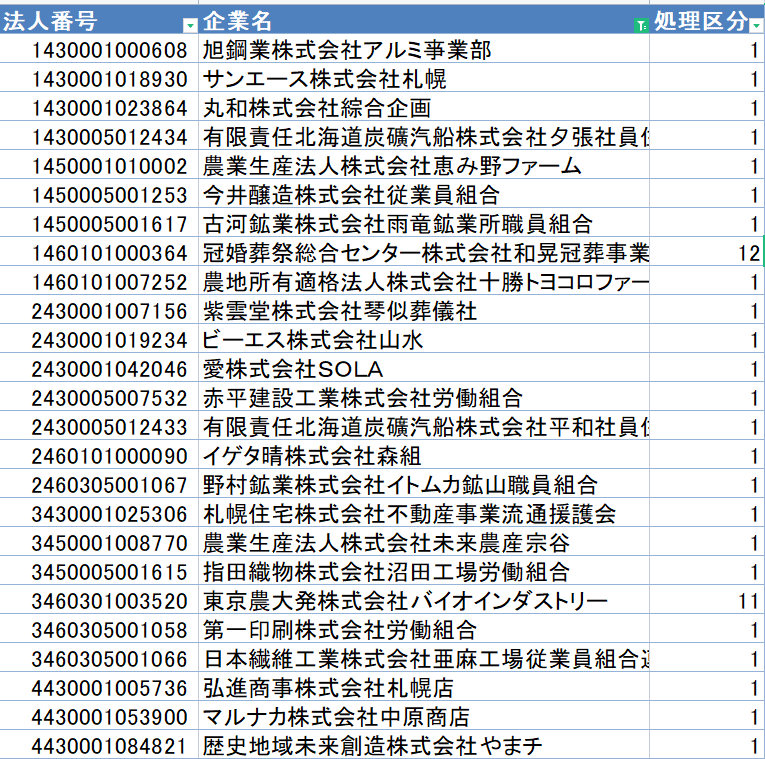Viewport: 765px width, 759px height.
Task: Select the 十勝トヨコロファー company cell
Action: (424, 280)
